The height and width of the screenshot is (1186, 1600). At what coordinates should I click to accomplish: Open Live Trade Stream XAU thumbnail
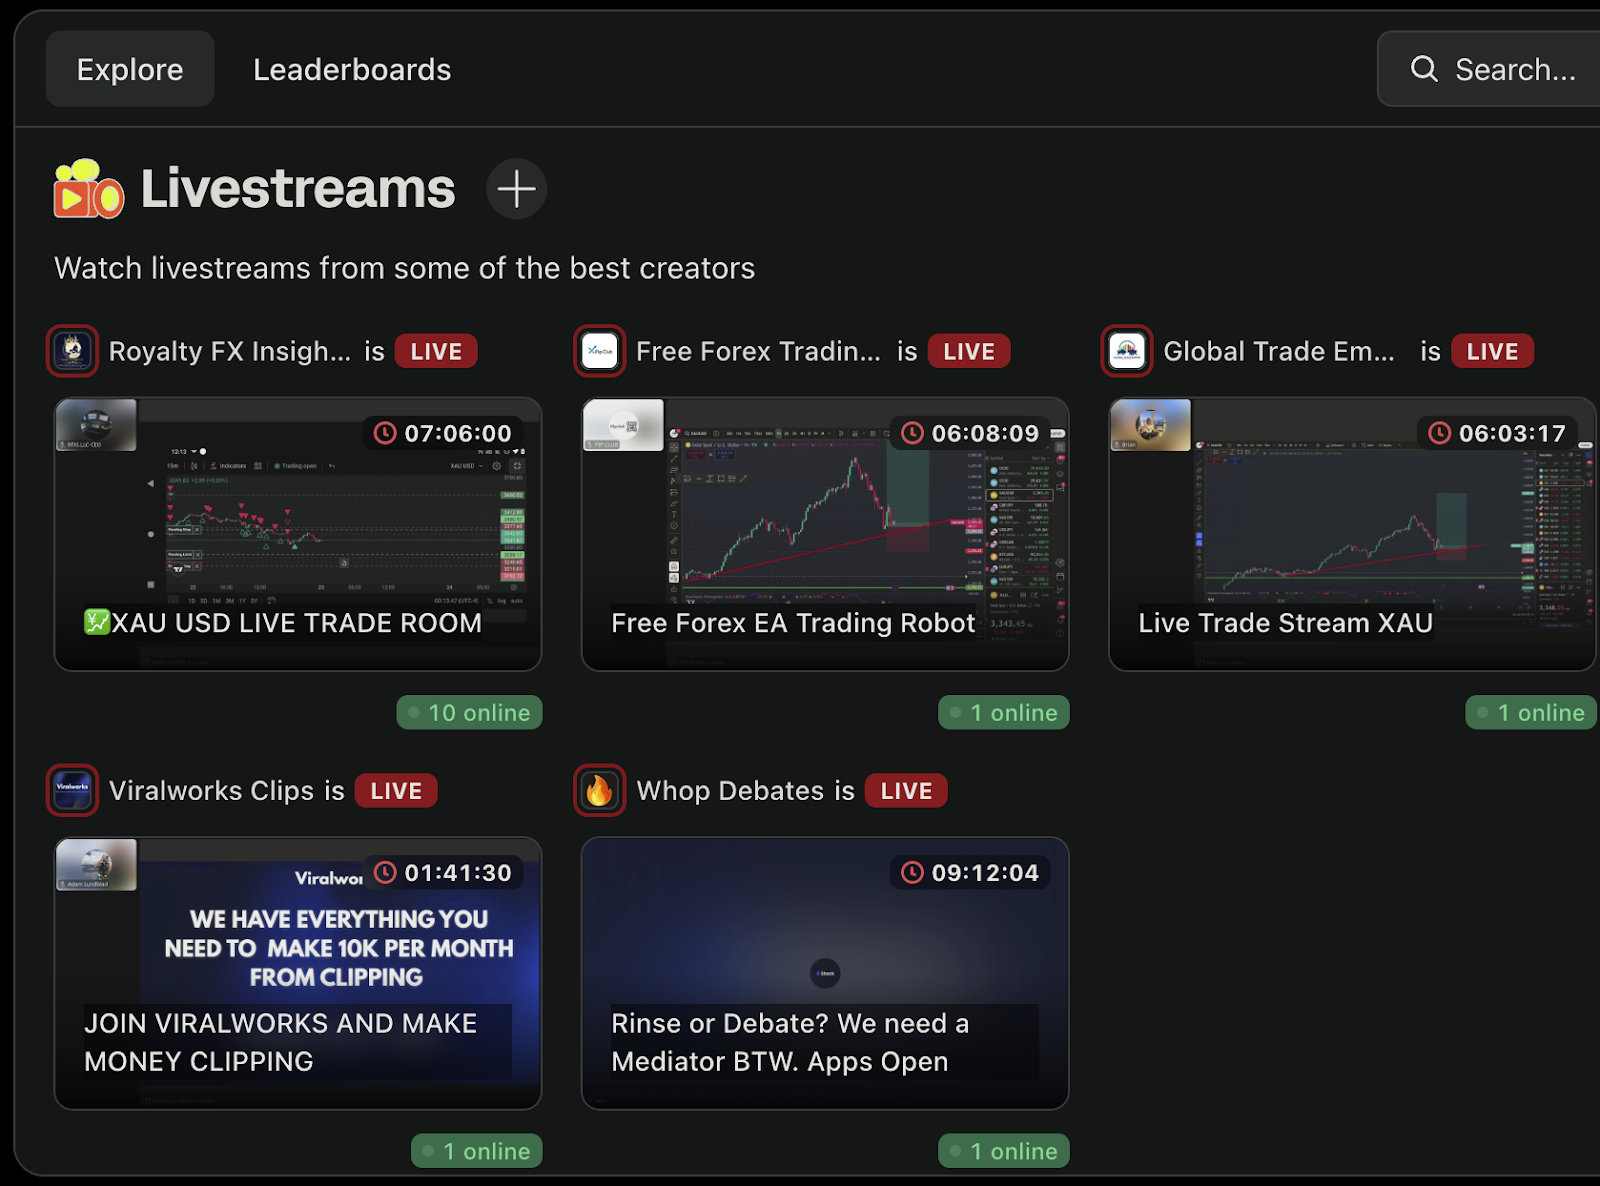coord(1352,534)
